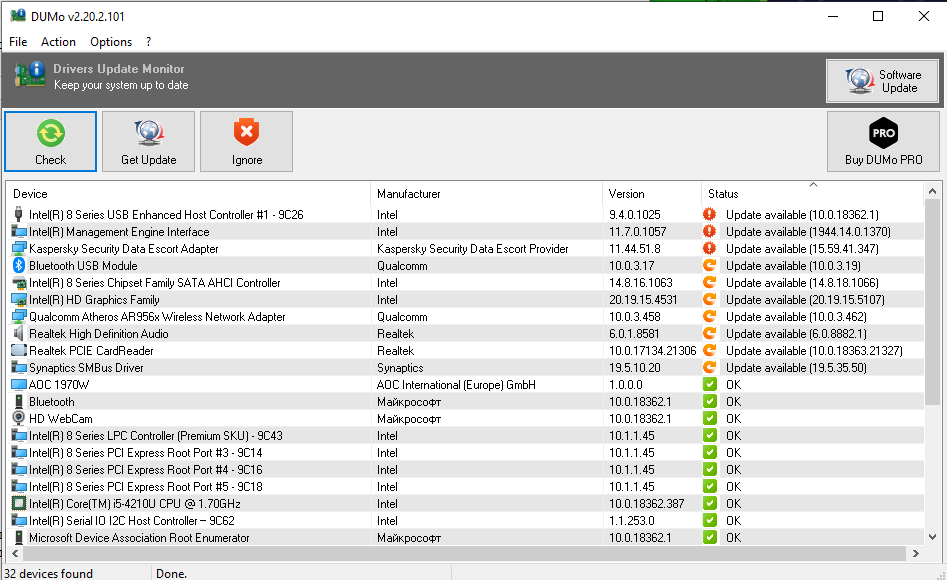Screen dimensions: 947x580
Task: Select 'PCI Express Root Port #3 - 9C14' row
Action: click(465, 453)
